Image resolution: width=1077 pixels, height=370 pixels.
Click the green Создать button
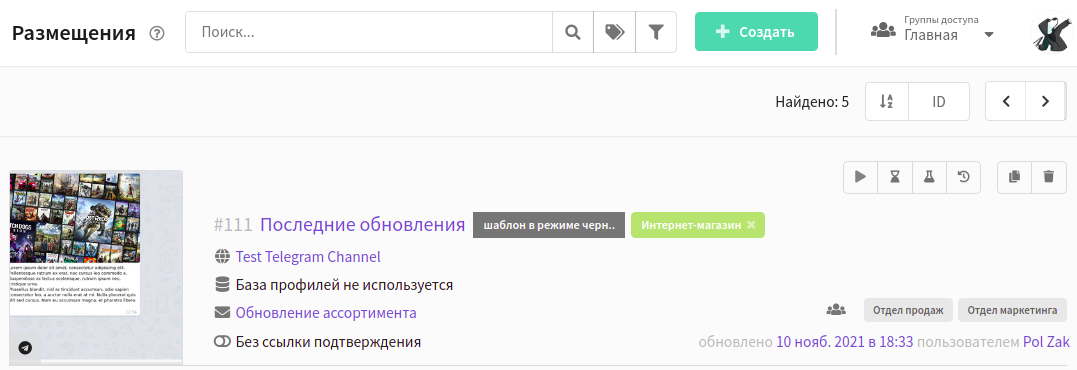[x=756, y=32]
